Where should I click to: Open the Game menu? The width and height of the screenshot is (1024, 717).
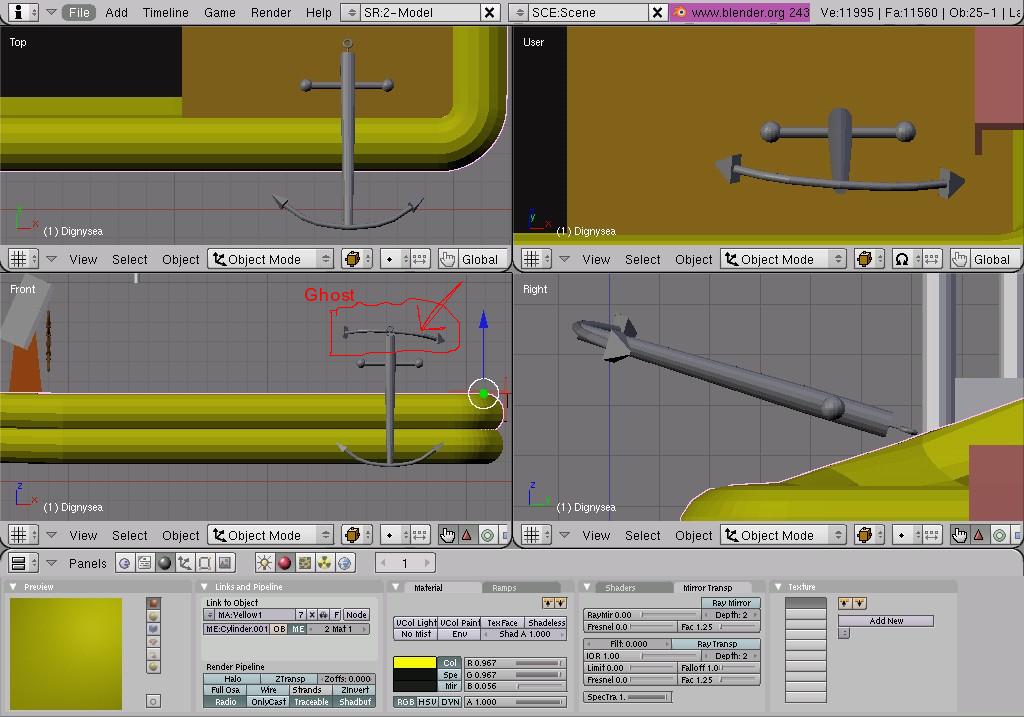[x=219, y=12]
